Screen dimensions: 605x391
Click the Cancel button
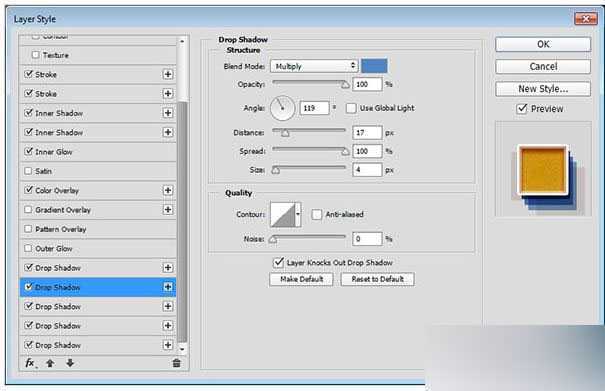[x=543, y=66]
